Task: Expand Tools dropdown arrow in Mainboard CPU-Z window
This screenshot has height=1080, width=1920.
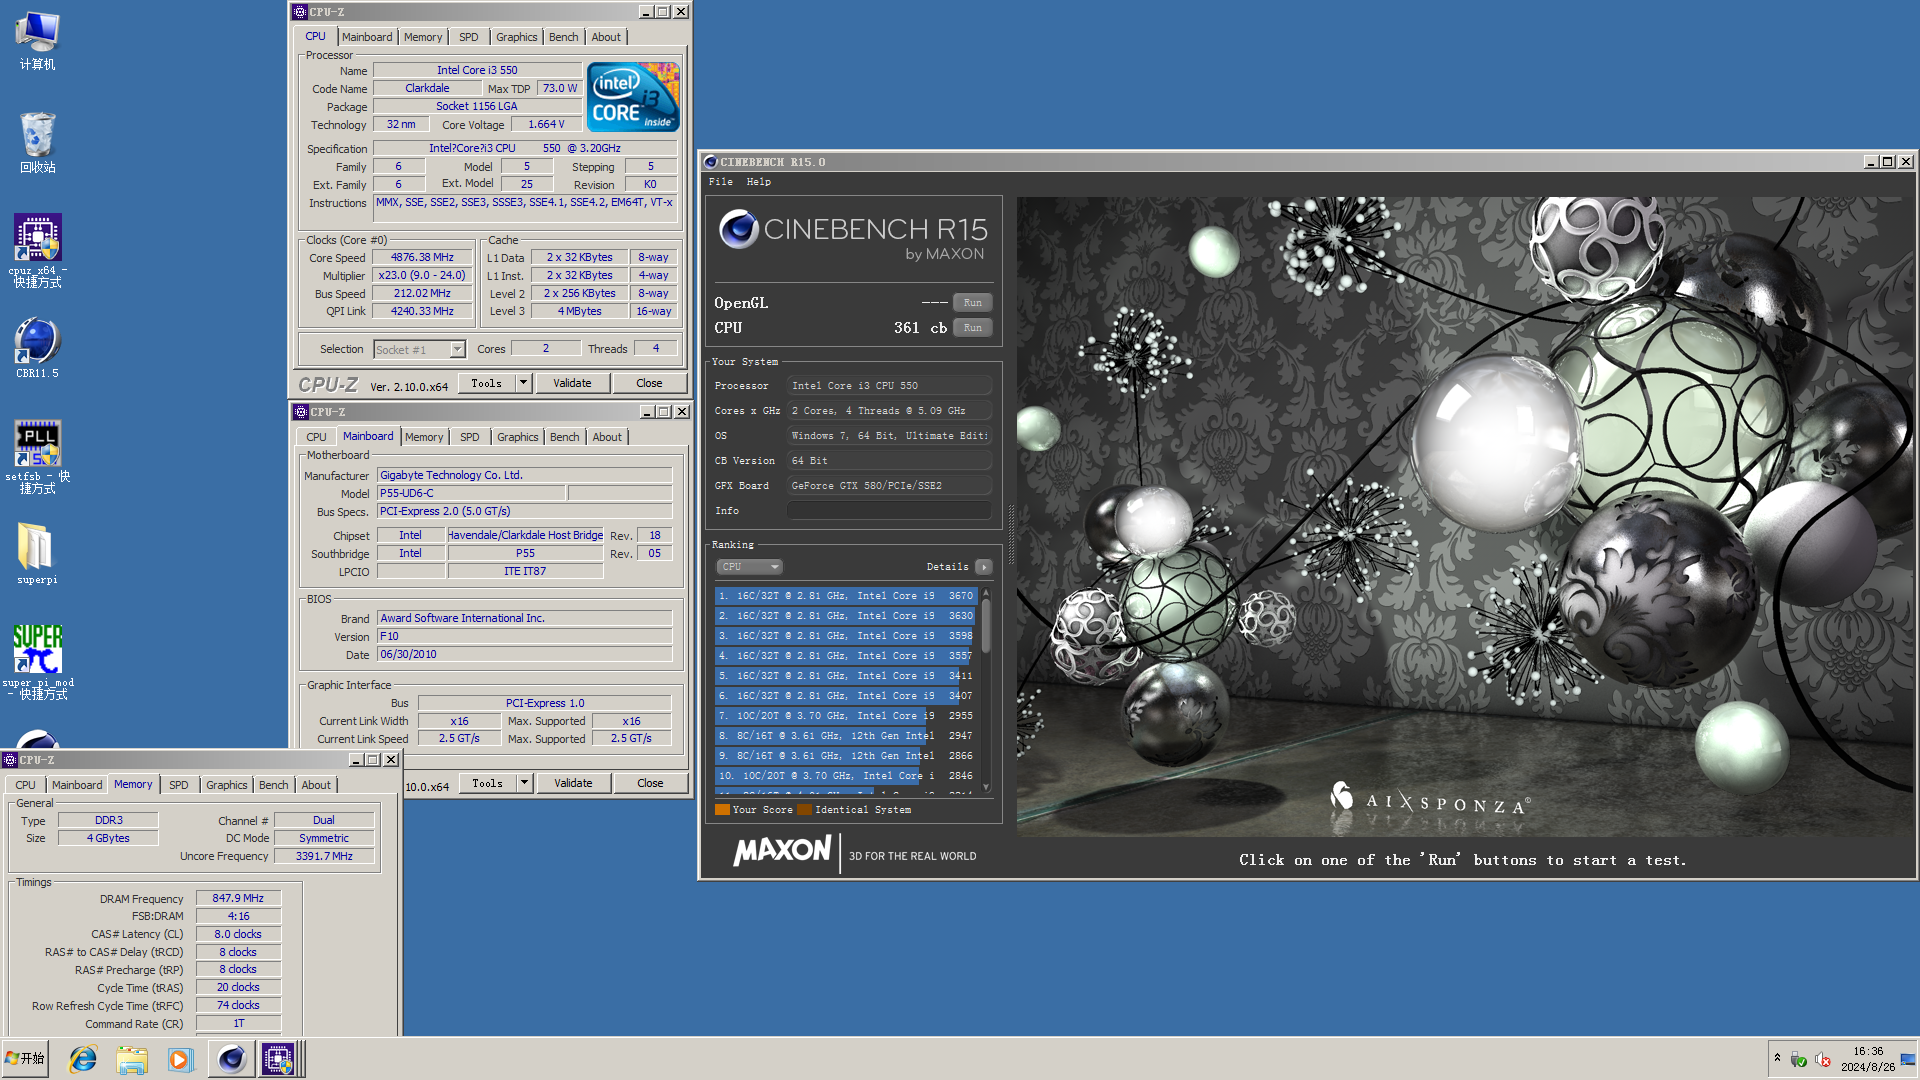Action: [x=524, y=783]
